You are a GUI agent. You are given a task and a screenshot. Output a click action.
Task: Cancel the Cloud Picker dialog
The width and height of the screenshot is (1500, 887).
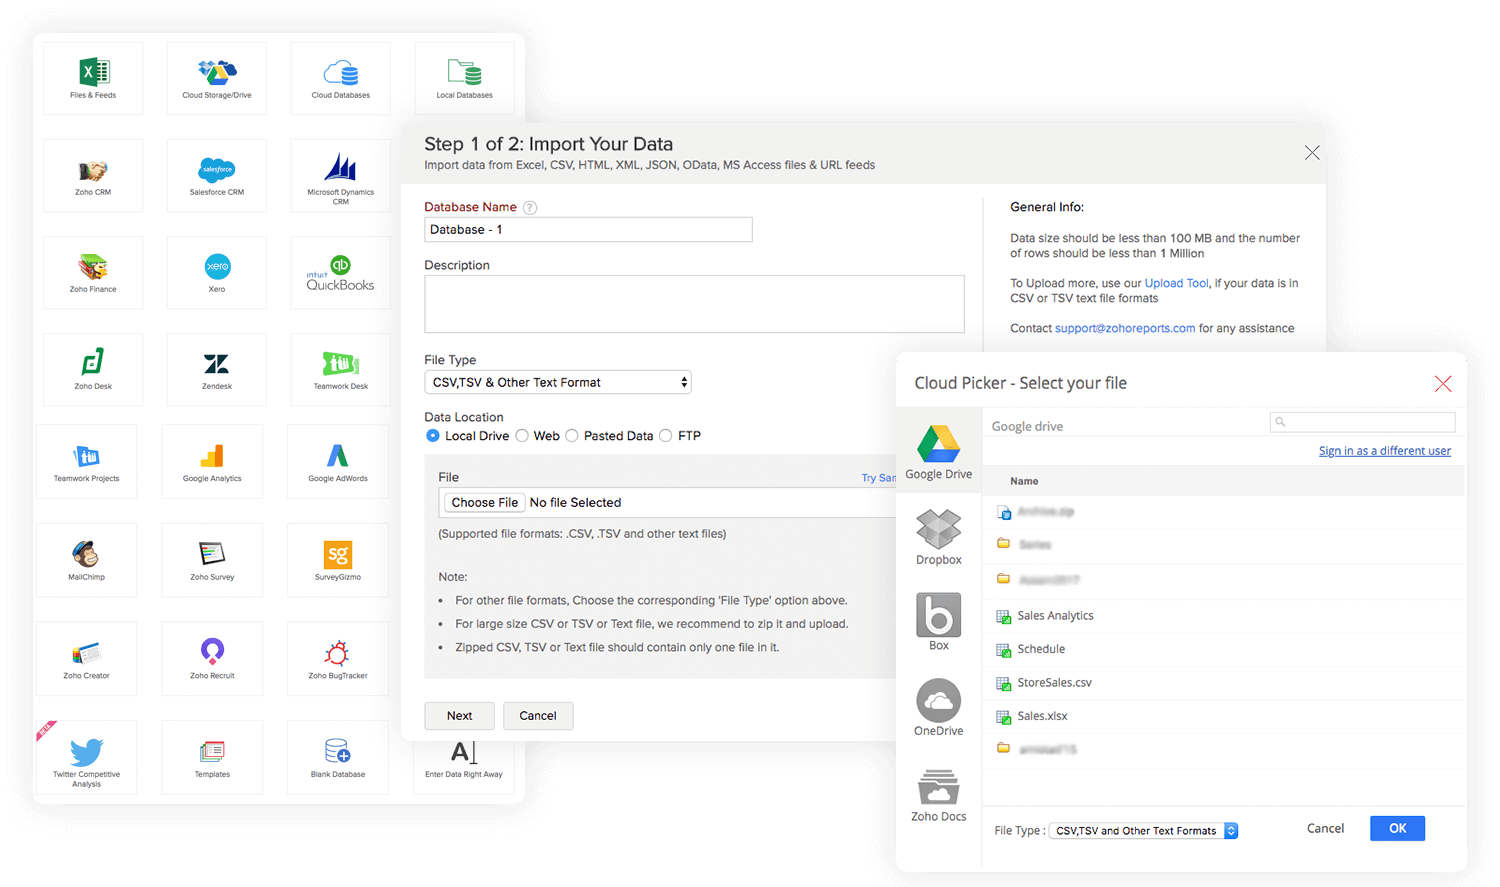[1326, 828]
